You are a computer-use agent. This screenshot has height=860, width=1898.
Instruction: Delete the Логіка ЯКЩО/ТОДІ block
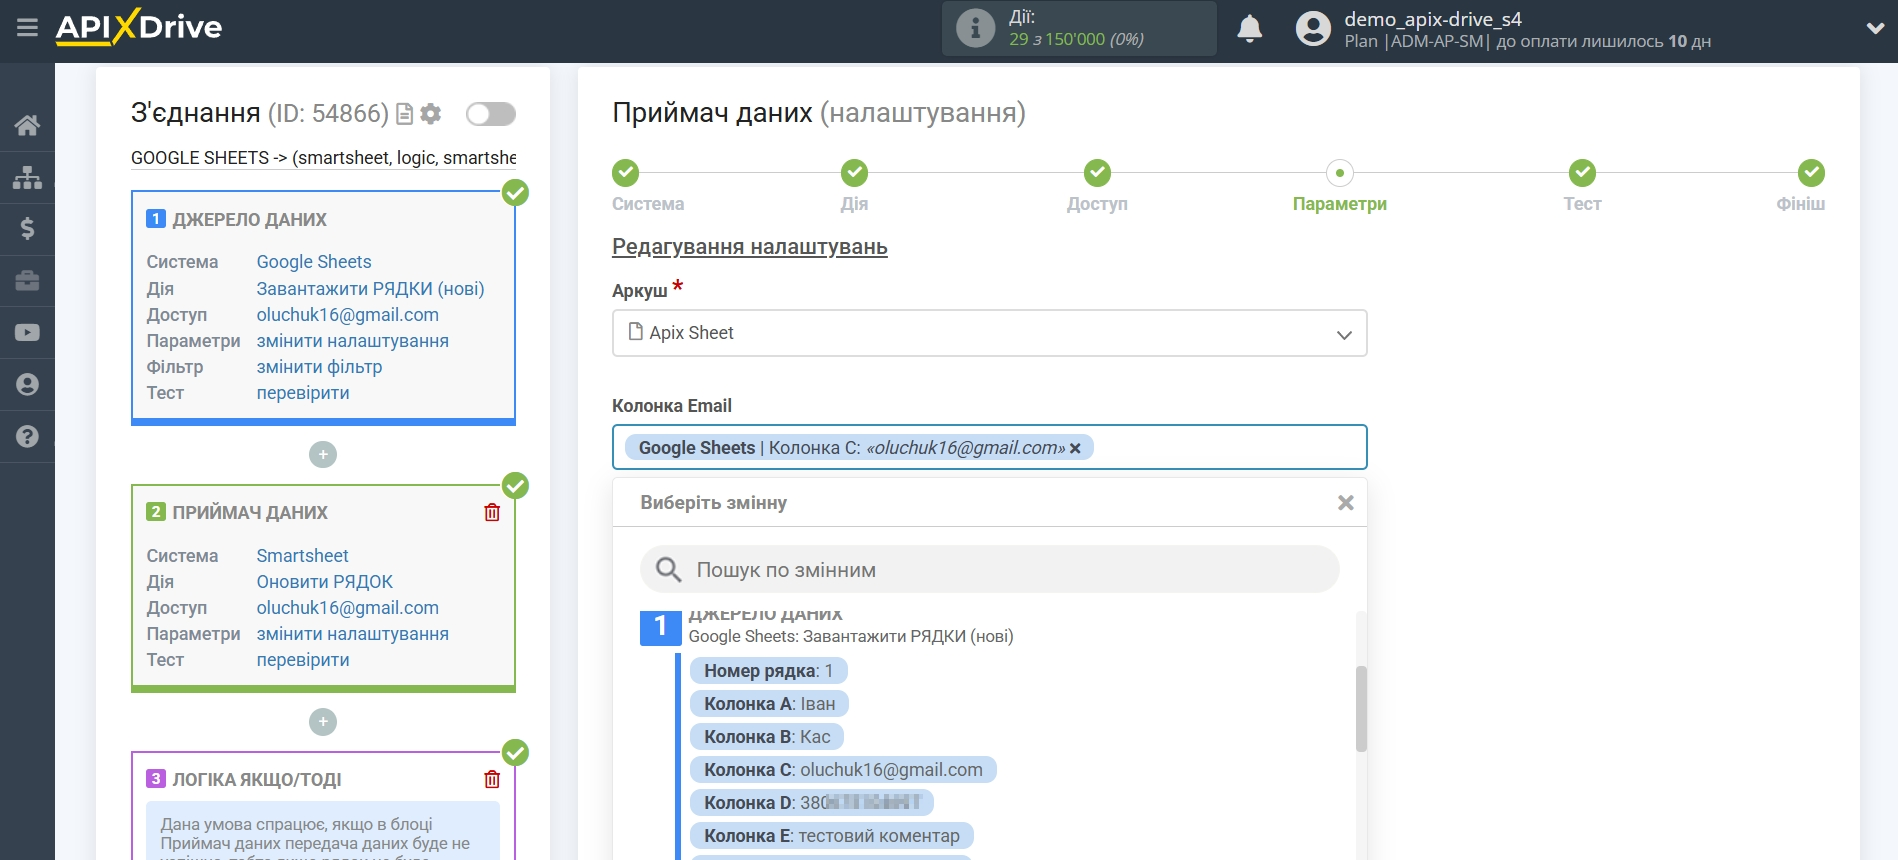tap(492, 779)
